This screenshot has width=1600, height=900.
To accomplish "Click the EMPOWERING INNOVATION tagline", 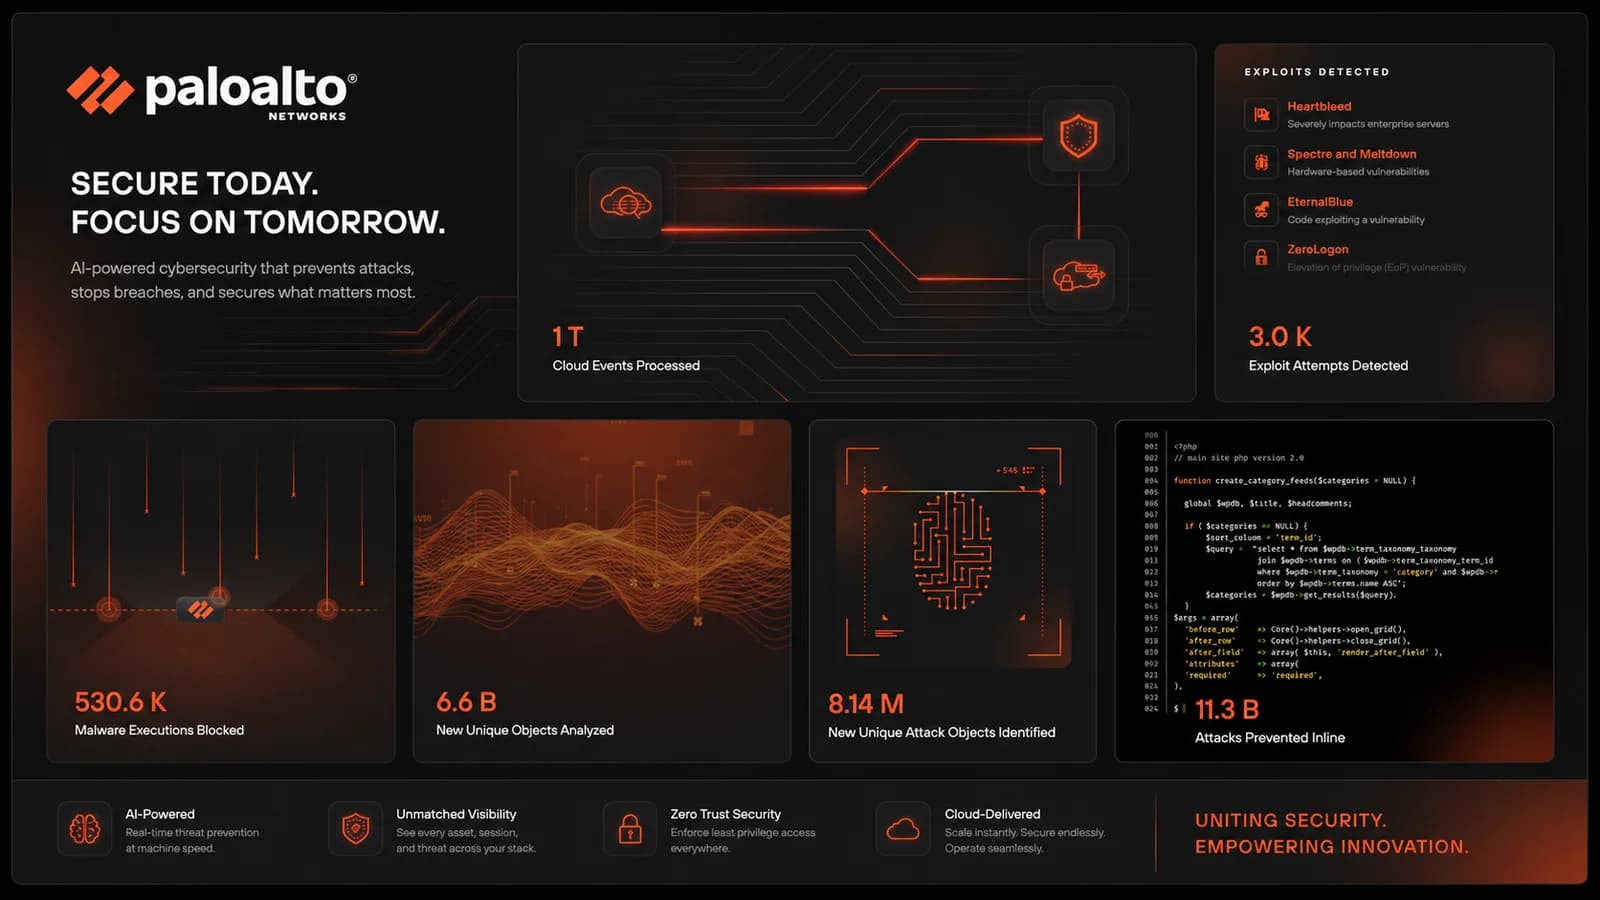I will [x=1332, y=847].
